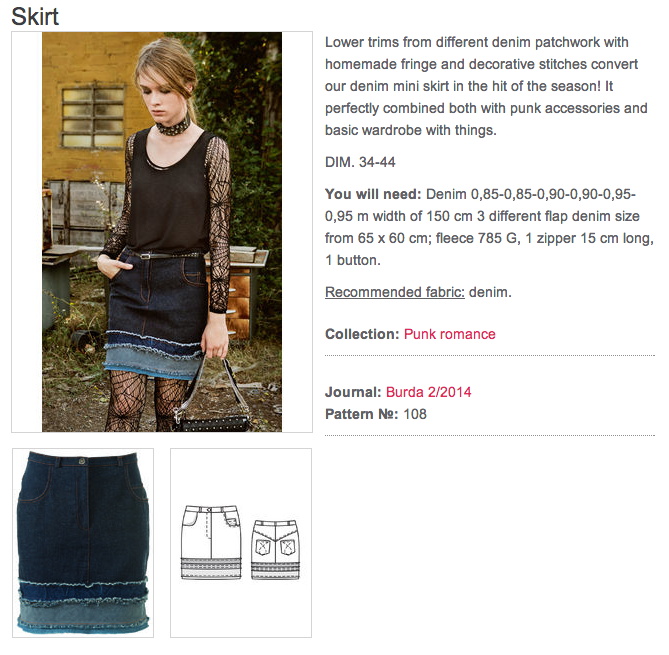This screenshot has height=655, width=669.
Task: Click the 'You will need:' label
Action: coord(373,194)
